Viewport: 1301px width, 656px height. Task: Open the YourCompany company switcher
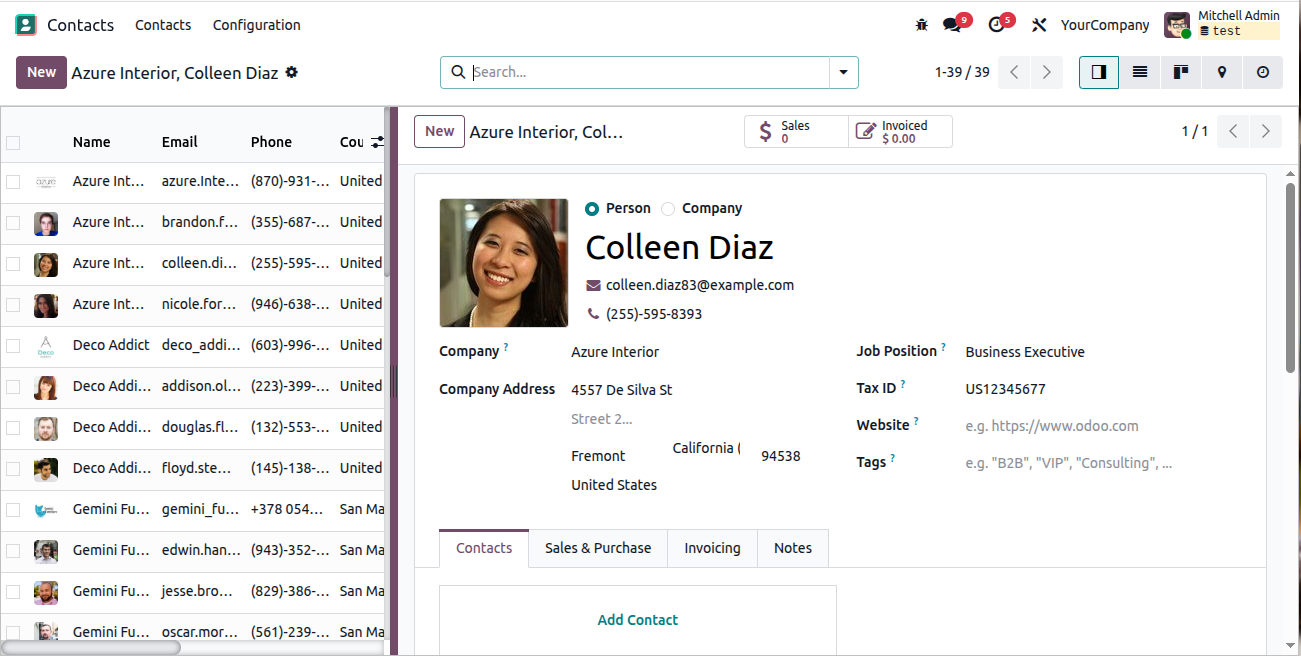pos(1105,25)
